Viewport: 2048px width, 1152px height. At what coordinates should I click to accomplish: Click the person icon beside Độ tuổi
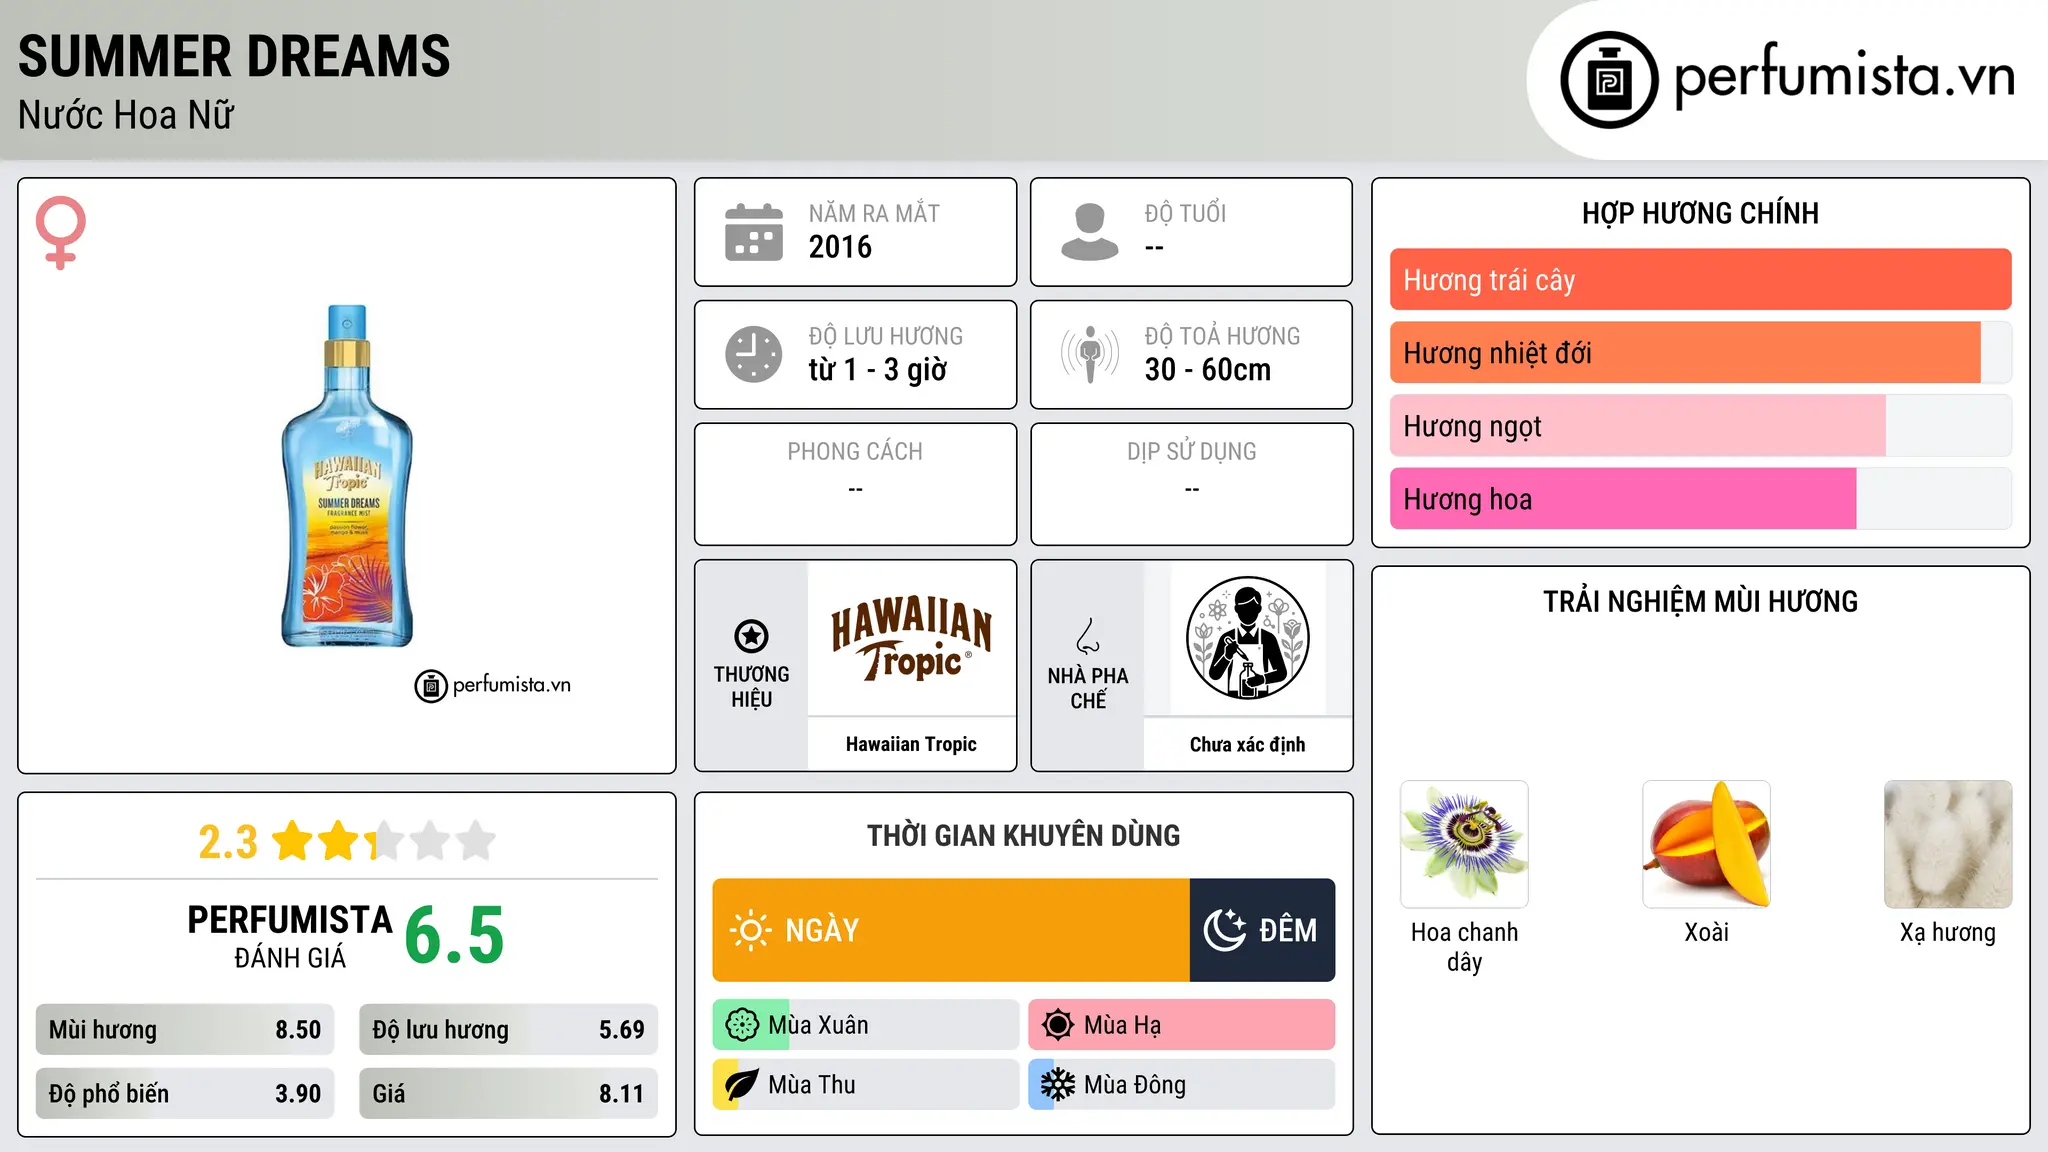click(1090, 232)
